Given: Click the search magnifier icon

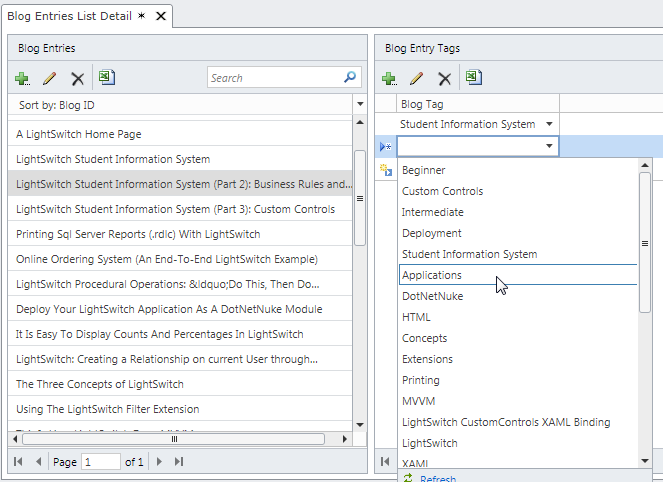Looking at the screenshot, I should point(350,77).
